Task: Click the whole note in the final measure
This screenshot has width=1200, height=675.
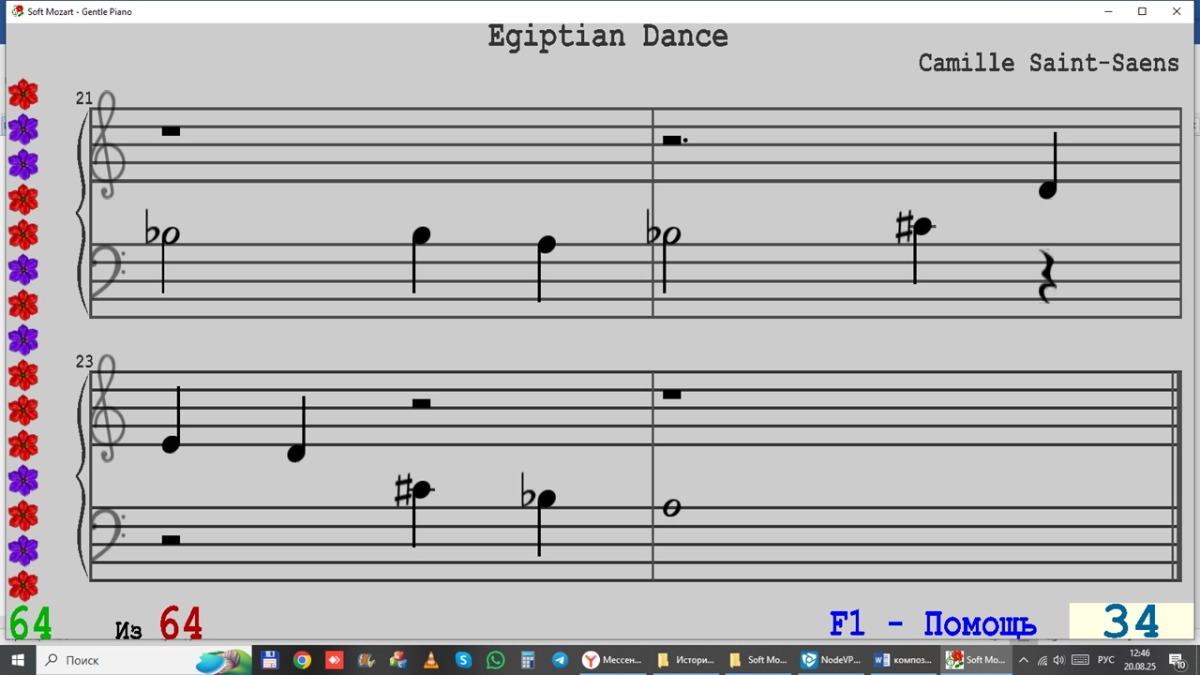Action: click(x=671, y=508)
